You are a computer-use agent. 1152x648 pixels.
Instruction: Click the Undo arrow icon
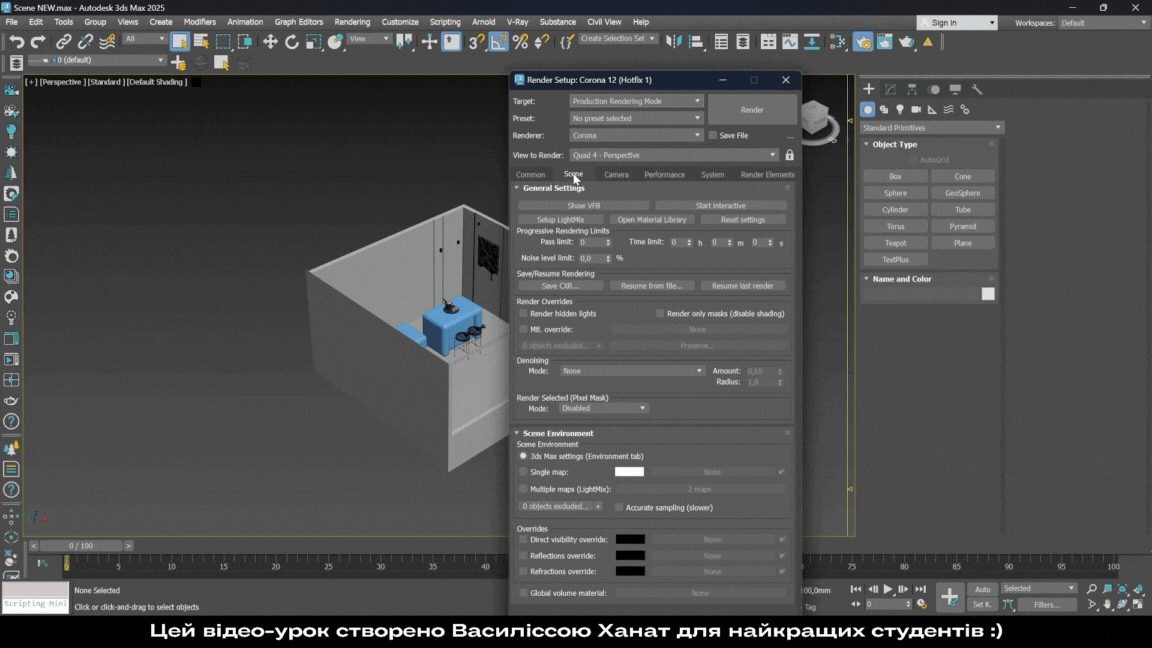[16, 42]
